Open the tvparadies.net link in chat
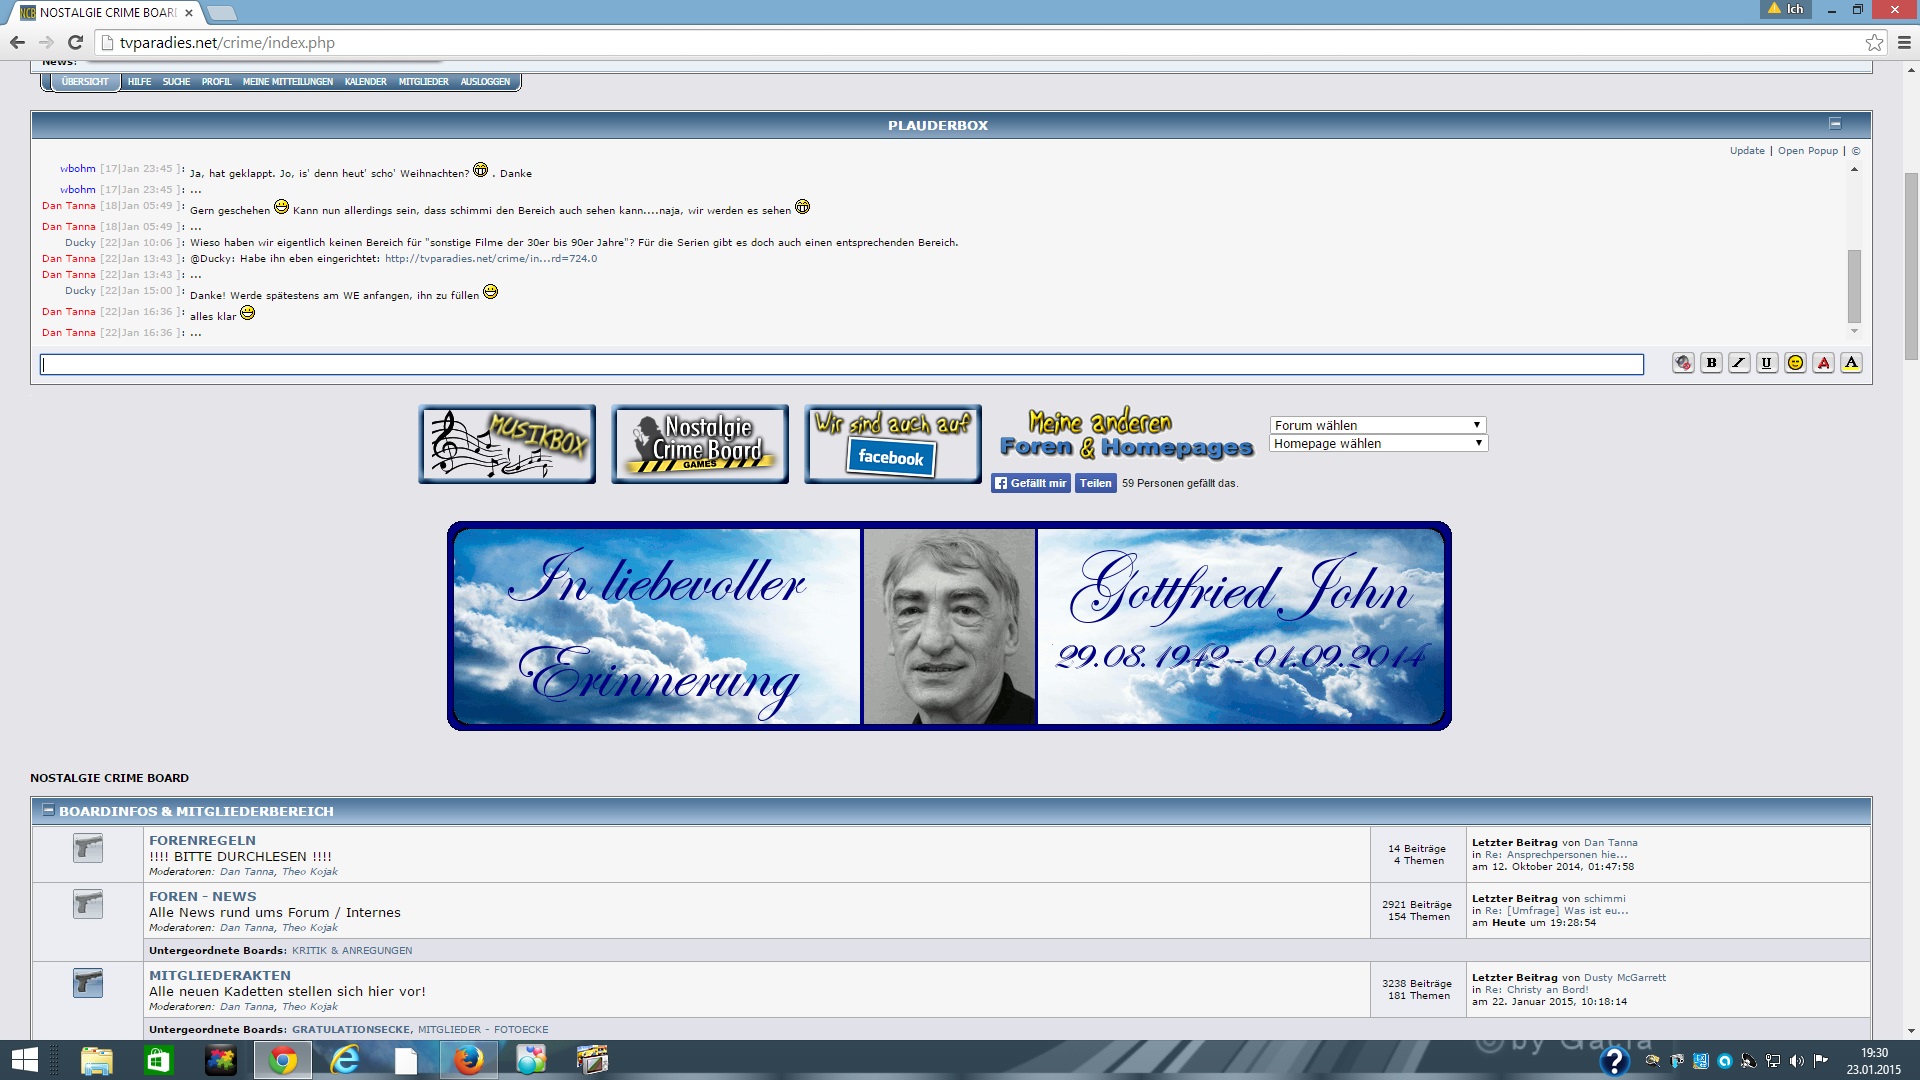This screenshot has height=1080, width=1920. (491, 258)
